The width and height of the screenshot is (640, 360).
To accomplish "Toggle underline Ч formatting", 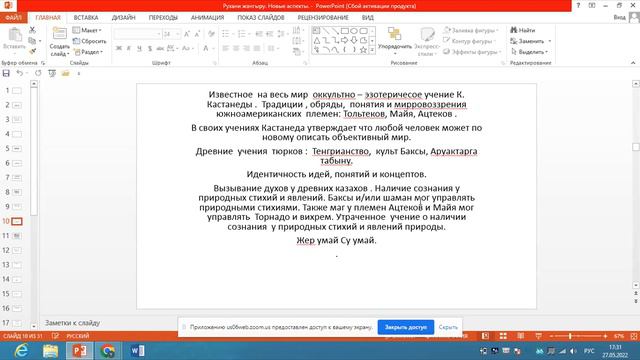I will tap(139, 49).
